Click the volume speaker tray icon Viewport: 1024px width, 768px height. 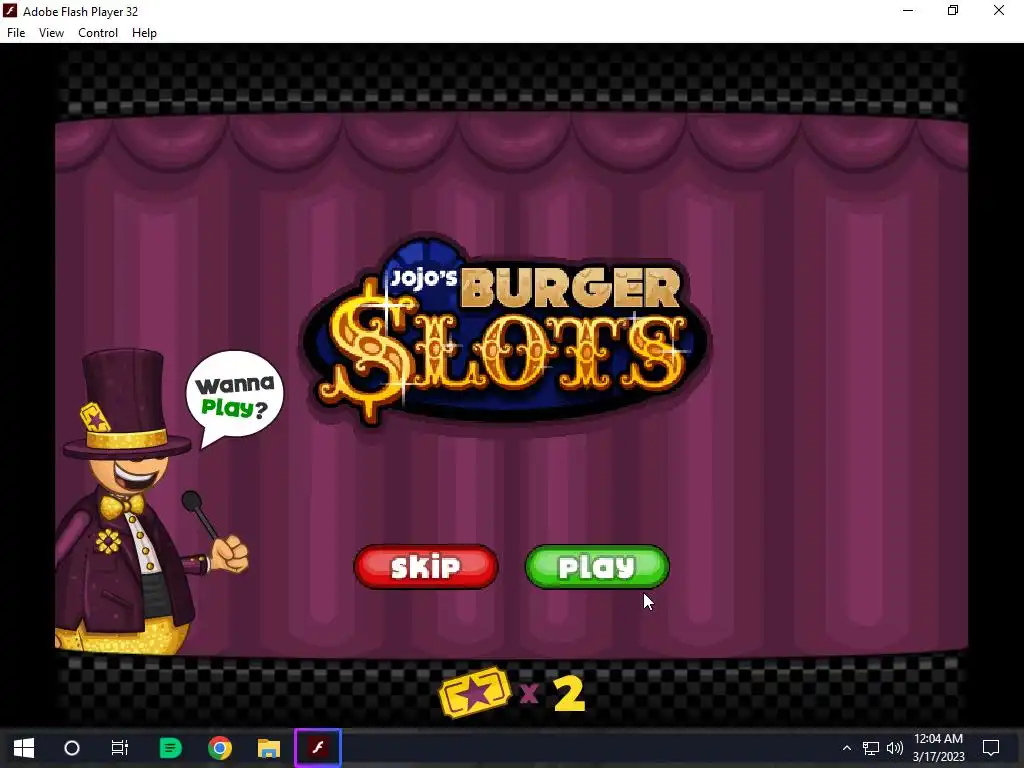click(x=895, y=748)
